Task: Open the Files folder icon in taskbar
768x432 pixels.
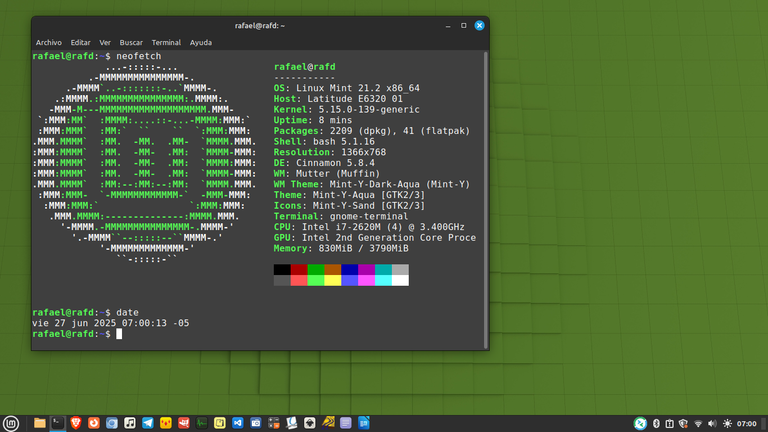Action: pos(40,423)
